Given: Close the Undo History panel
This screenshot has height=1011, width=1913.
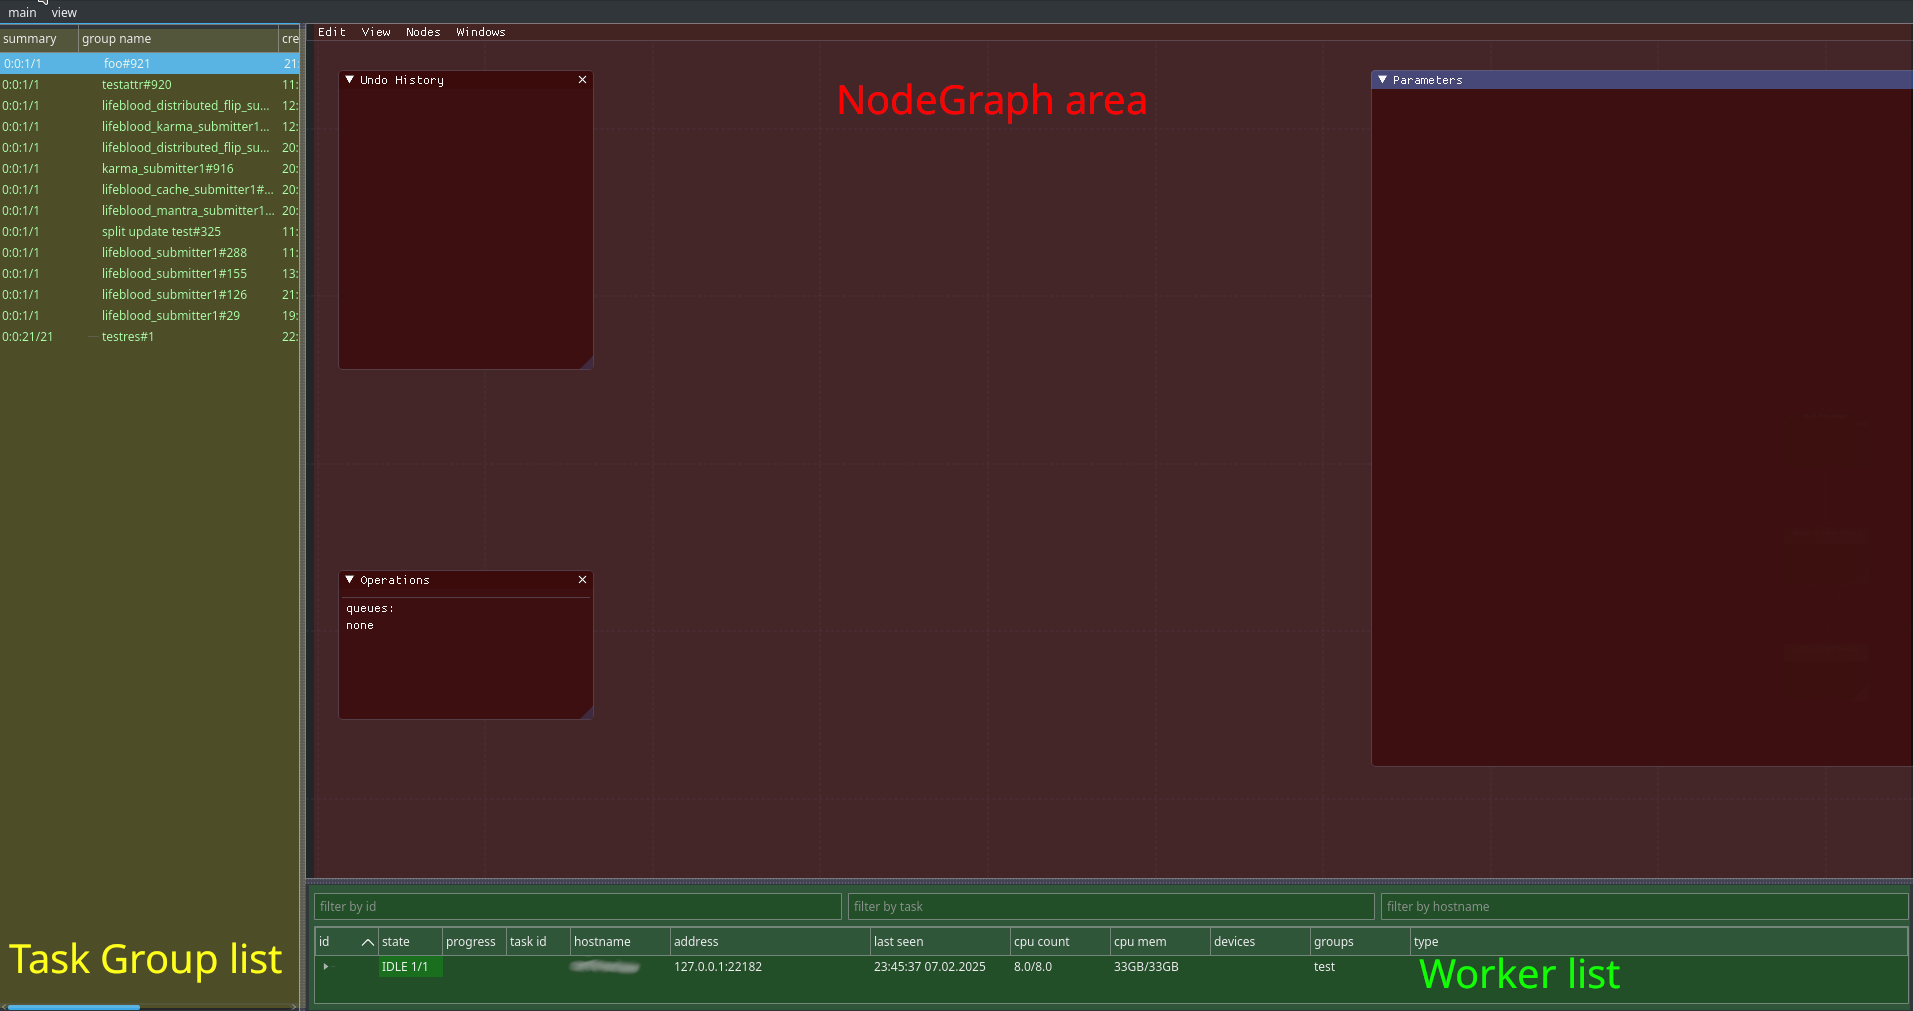Looking at the screenshot, I should click(x=582, y=79).
